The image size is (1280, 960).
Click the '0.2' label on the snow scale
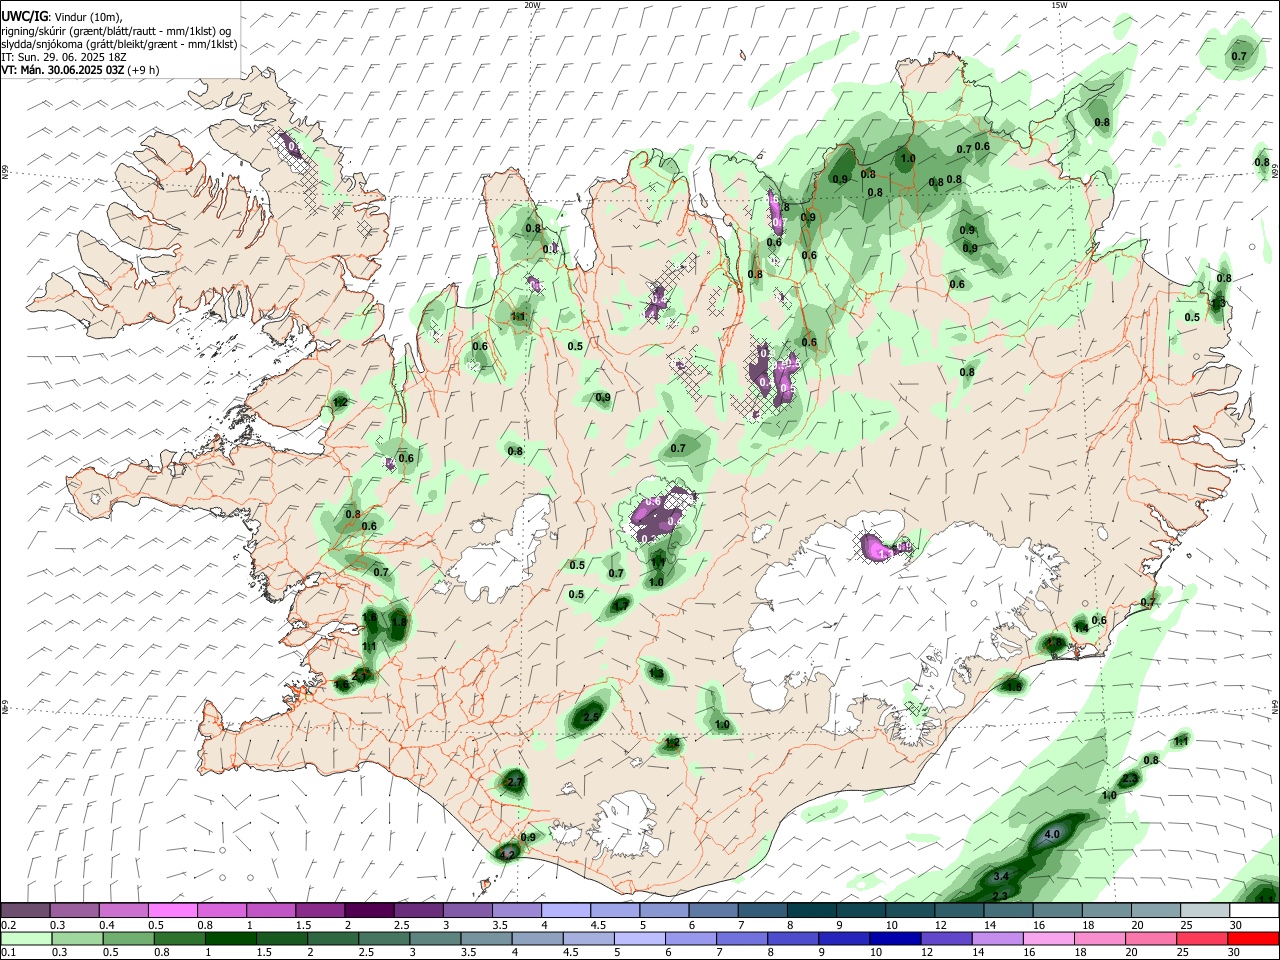tap(9, 924)
